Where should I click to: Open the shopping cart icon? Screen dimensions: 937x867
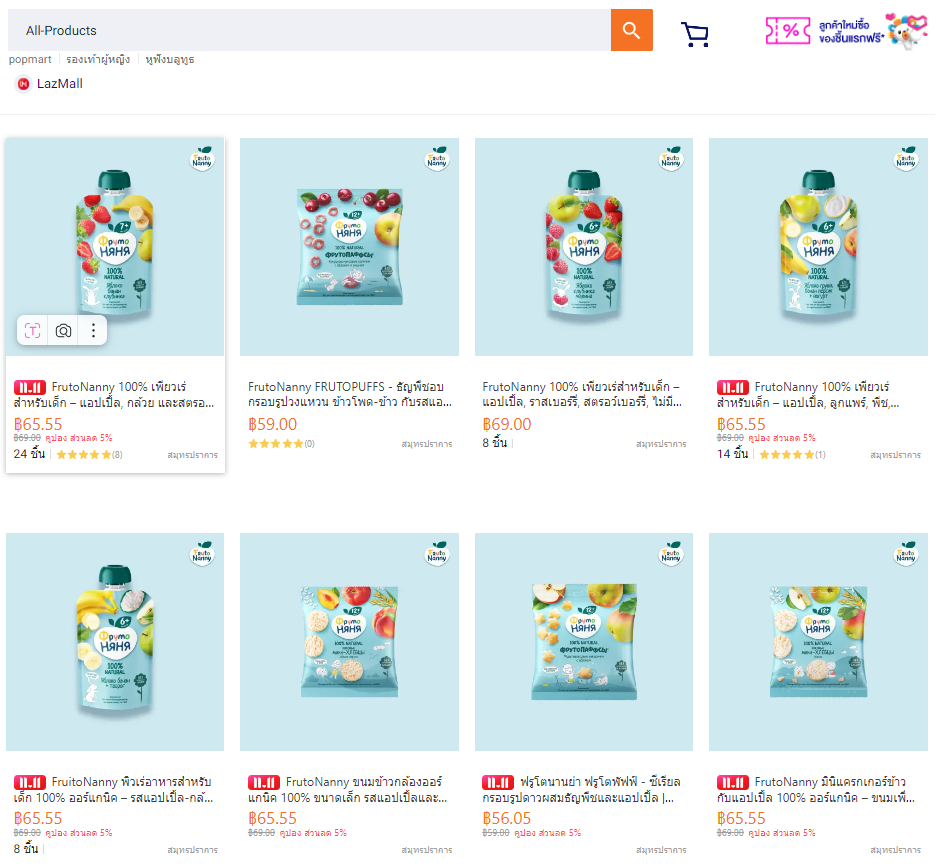click(695, 35)
